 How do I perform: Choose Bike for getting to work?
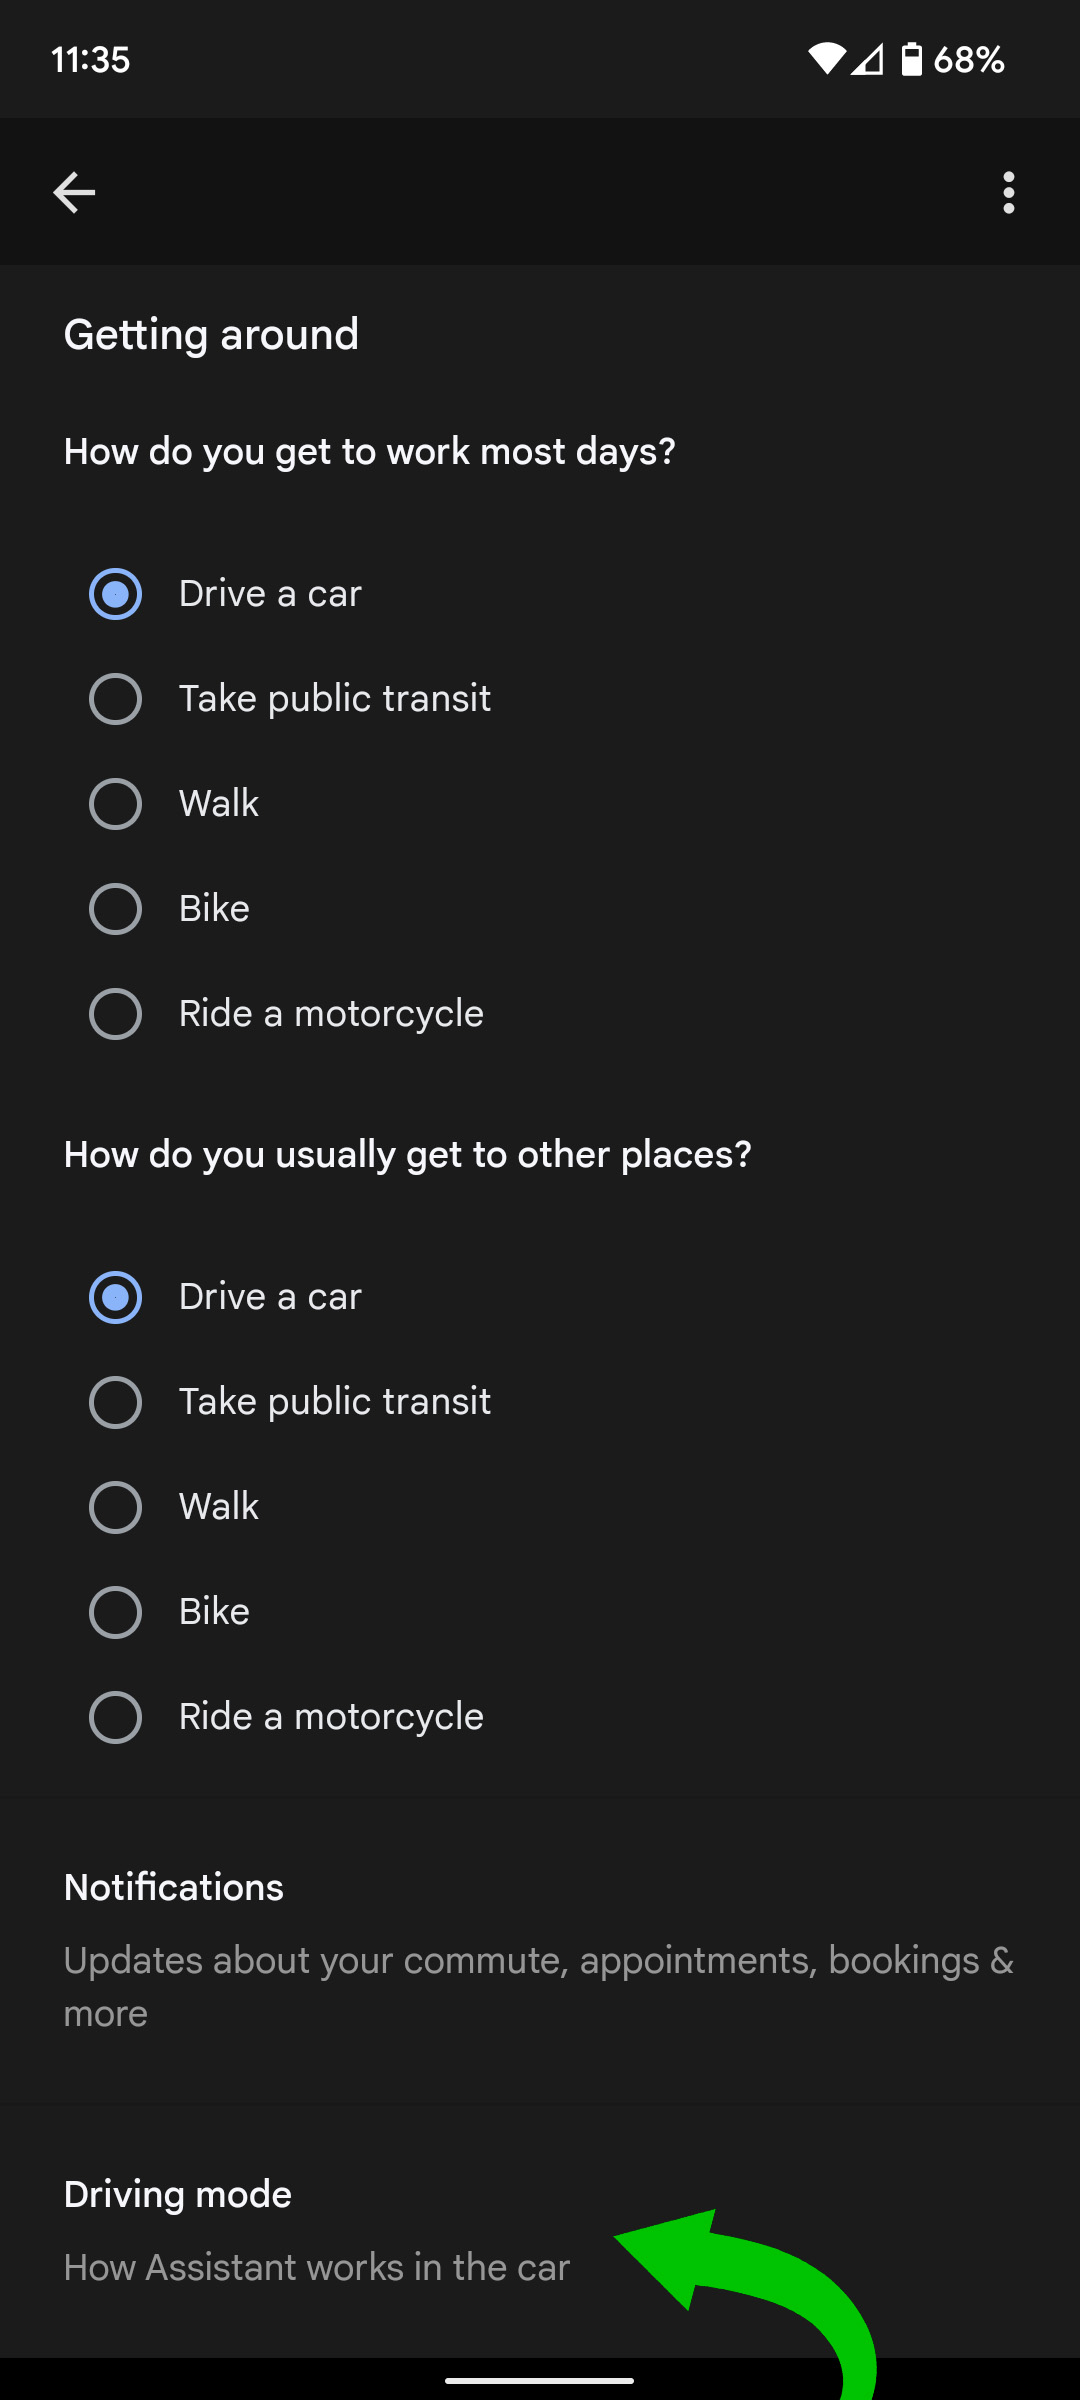[x=116, y=909]
